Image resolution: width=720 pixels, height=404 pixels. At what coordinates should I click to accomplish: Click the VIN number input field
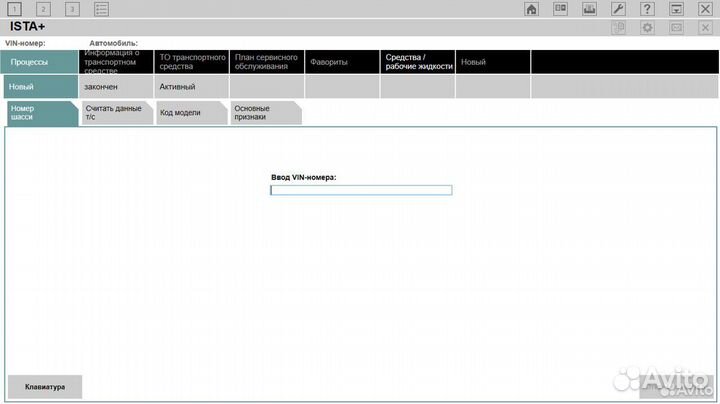click(x=361, y=190)
